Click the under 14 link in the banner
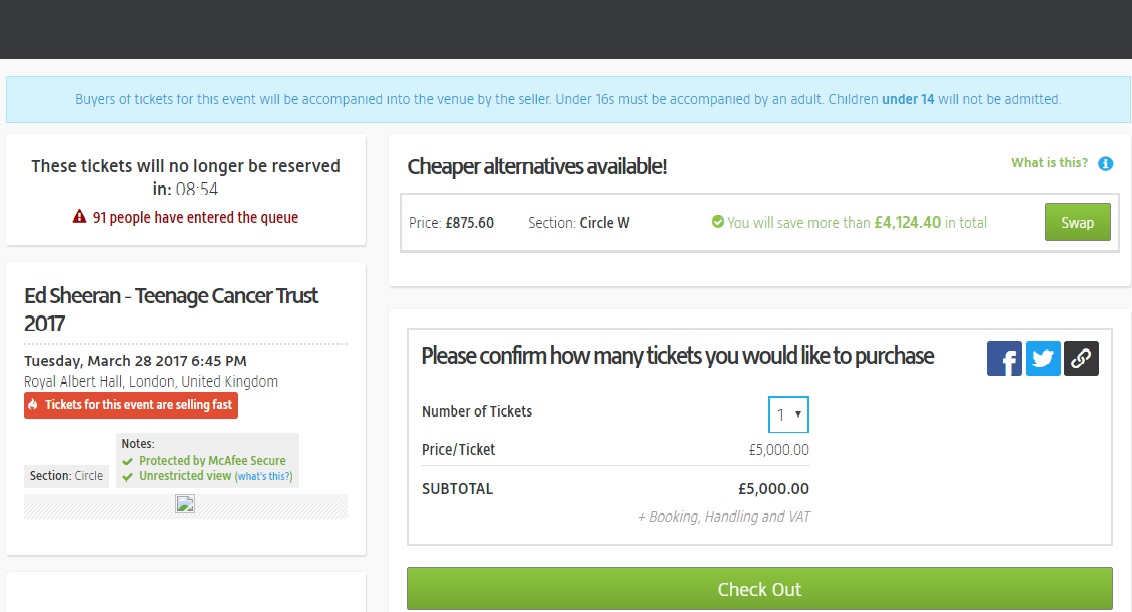Image resolution: width=1132 pixels, height=612 pixels. (x=907, y=100)
